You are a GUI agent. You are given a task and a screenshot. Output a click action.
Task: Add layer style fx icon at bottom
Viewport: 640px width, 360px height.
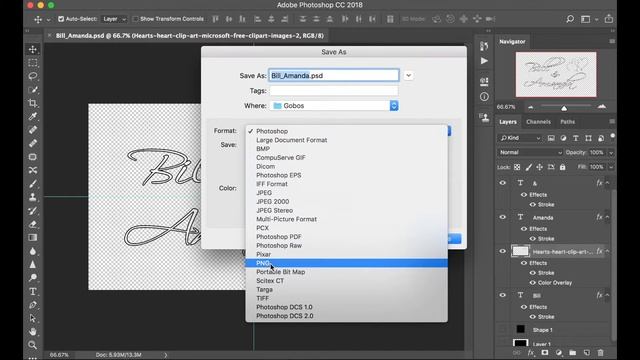(531, 353)
